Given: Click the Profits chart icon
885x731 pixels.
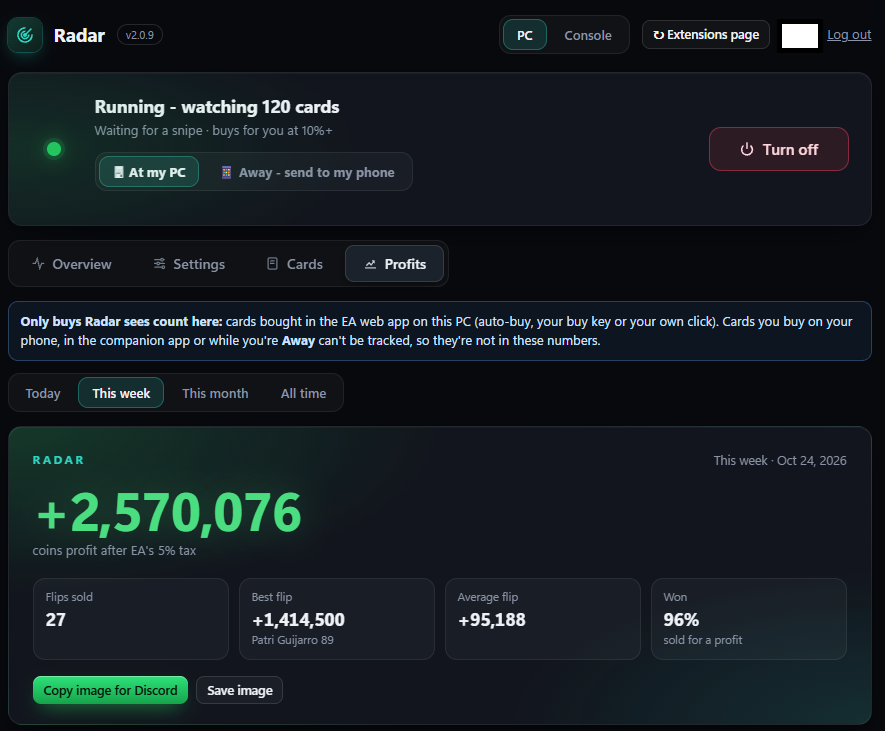Looking at the screenshot, I should pyautogui.click(x=370, y=264).
